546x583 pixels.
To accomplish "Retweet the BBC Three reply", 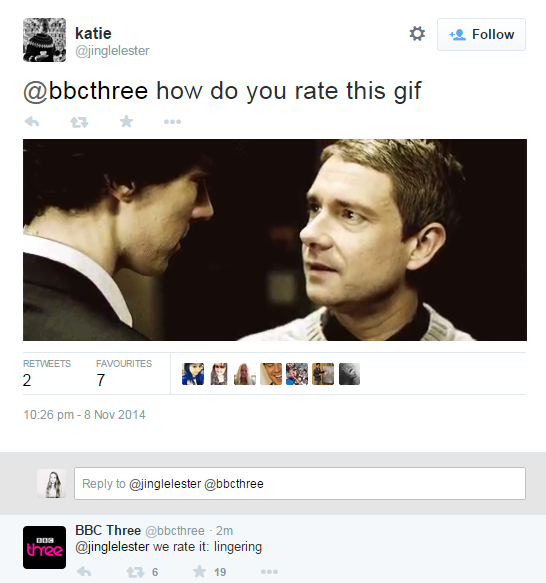I will [135, 572].
